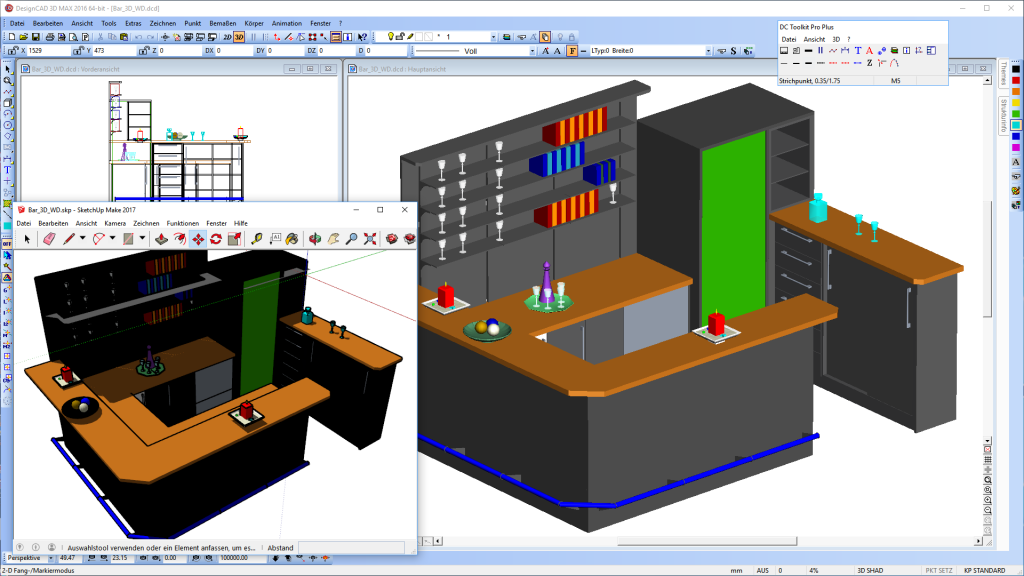Open the pencil tool dropdown arrow in SketchUp
The width and height of the screenshot is (1024, 576).
pos(82,239)
